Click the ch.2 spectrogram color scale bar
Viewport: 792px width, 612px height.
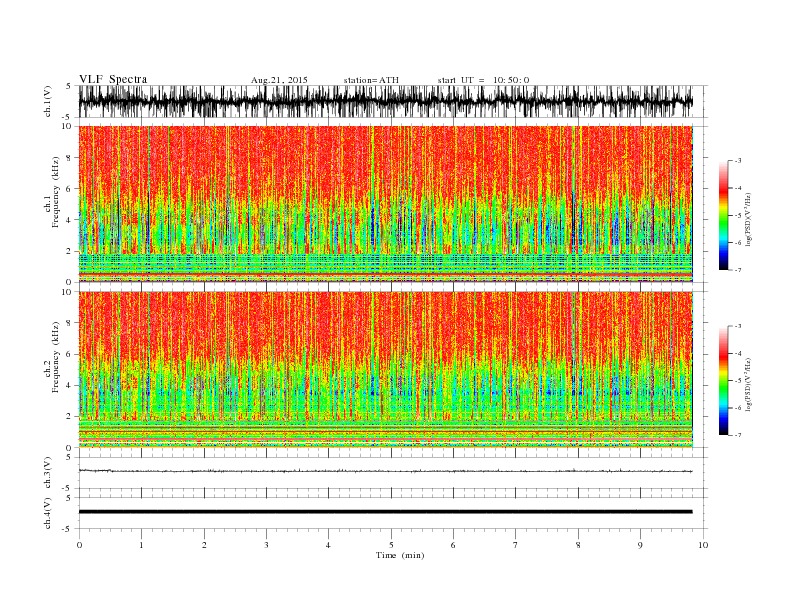tap(723, 380)
